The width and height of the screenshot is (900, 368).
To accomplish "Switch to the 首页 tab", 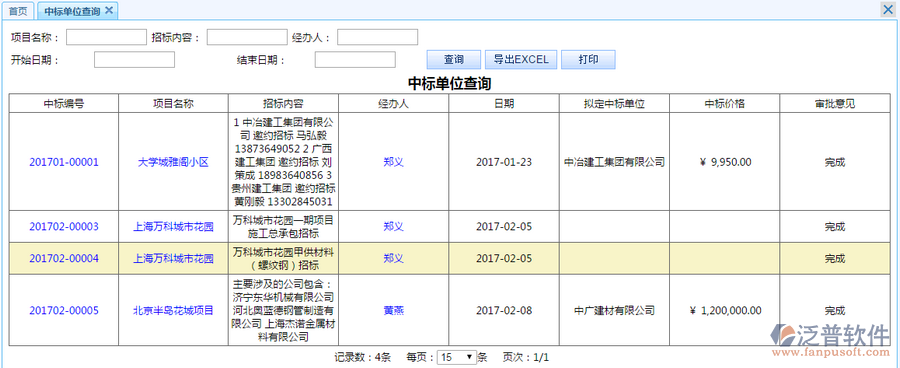I will (18, 11).
